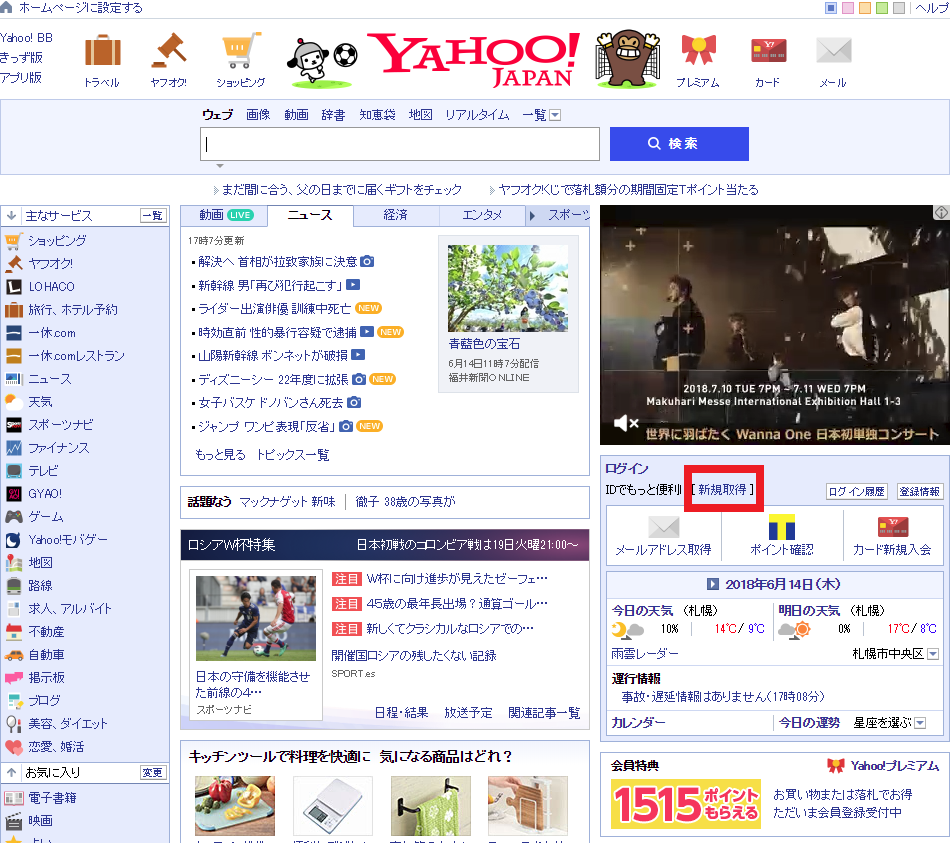Click ポイント確認 T-point icon
Screen dimensions: 952x843
tap(781, 527)
